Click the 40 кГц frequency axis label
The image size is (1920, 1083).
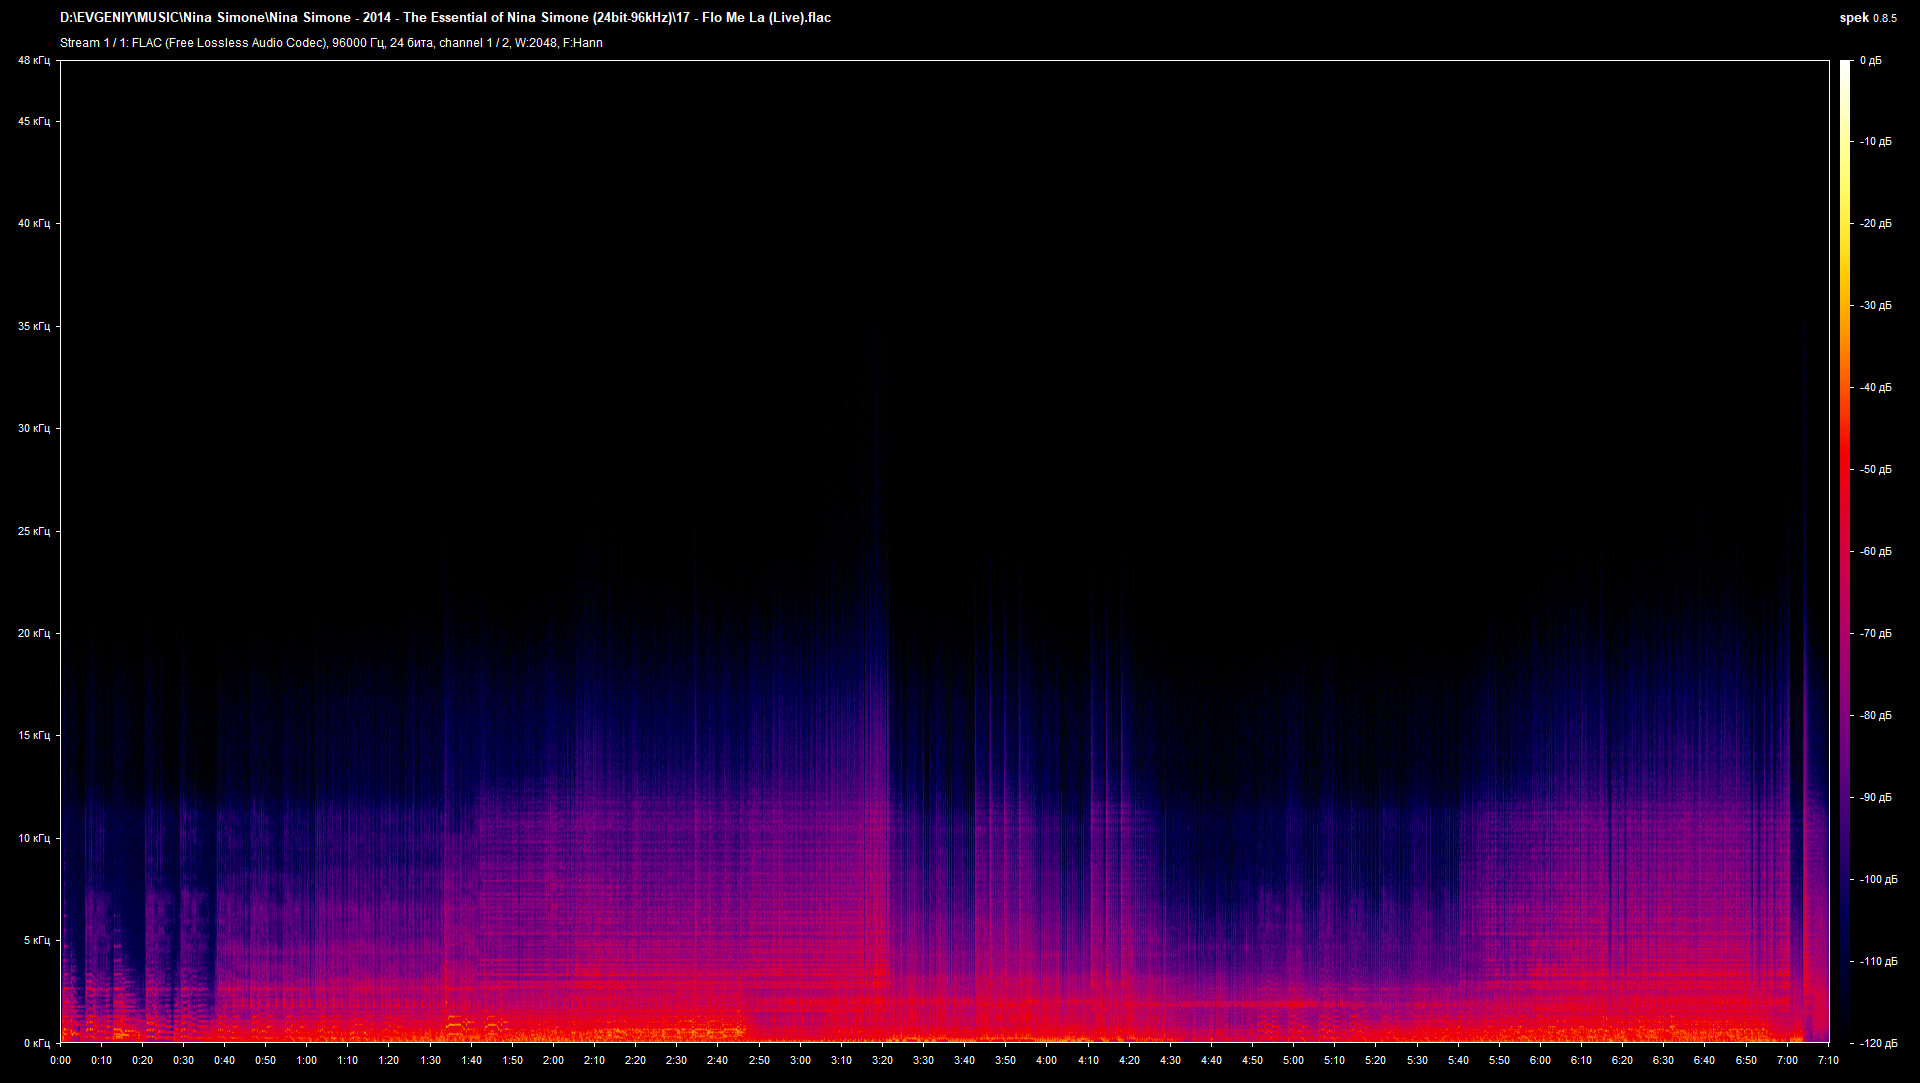click(x=33, y=224)
